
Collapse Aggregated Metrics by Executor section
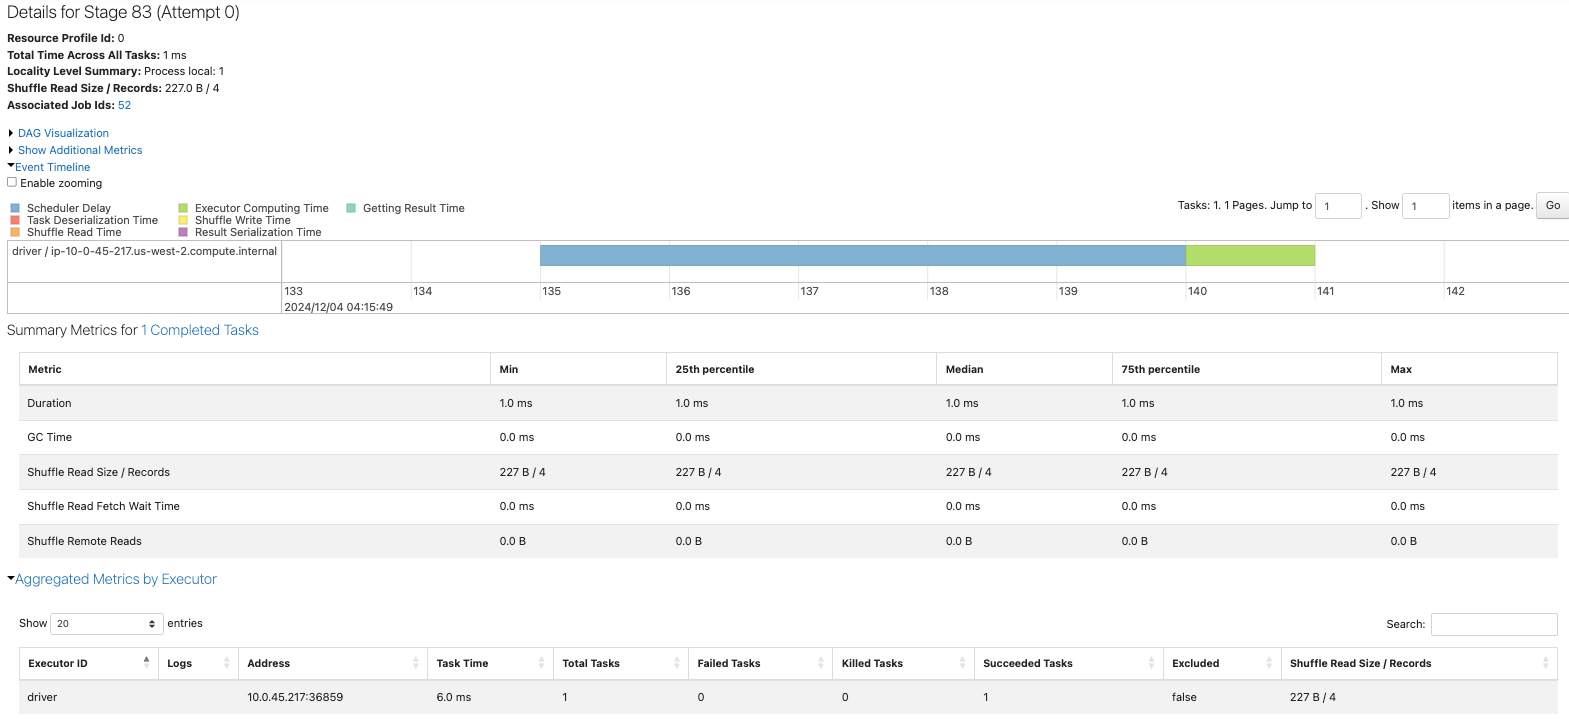(115, 579)
